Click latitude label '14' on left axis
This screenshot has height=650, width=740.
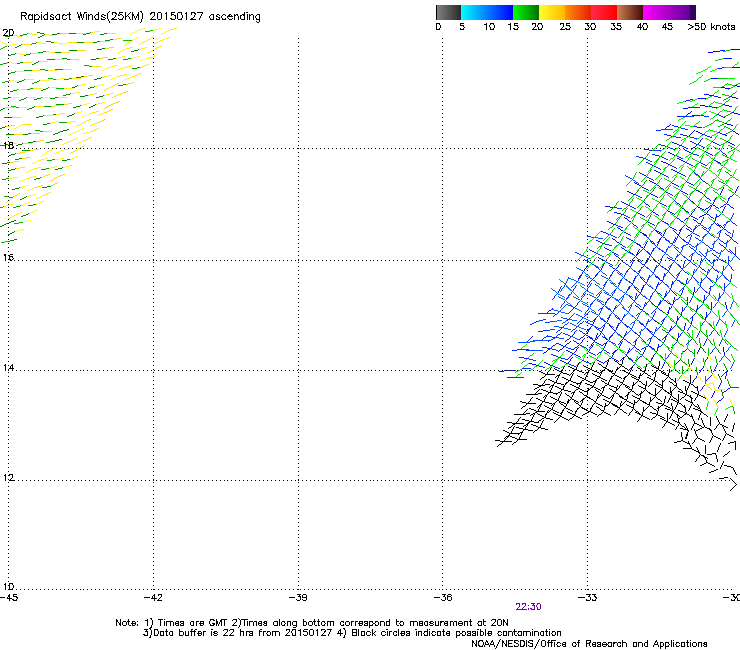8,367
